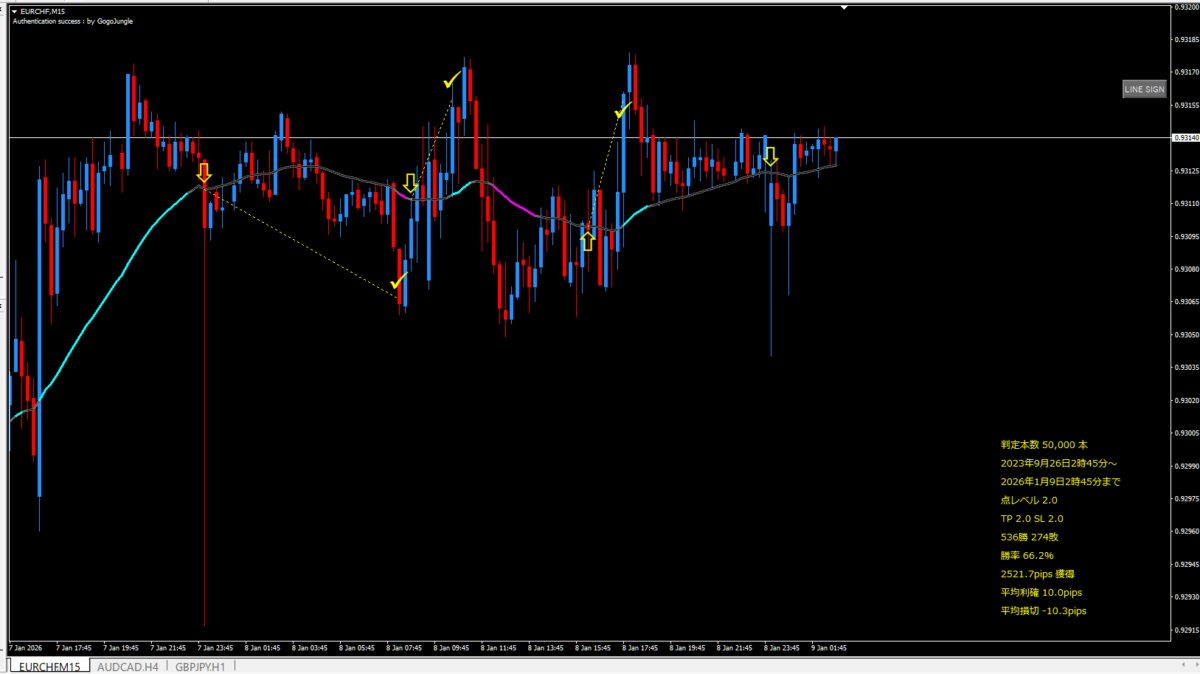Viewport: 1200px width, 674px height.
Task: Select the EURCHFM15 chart tab
Action: pyautogui.click(x=49, y=666)
